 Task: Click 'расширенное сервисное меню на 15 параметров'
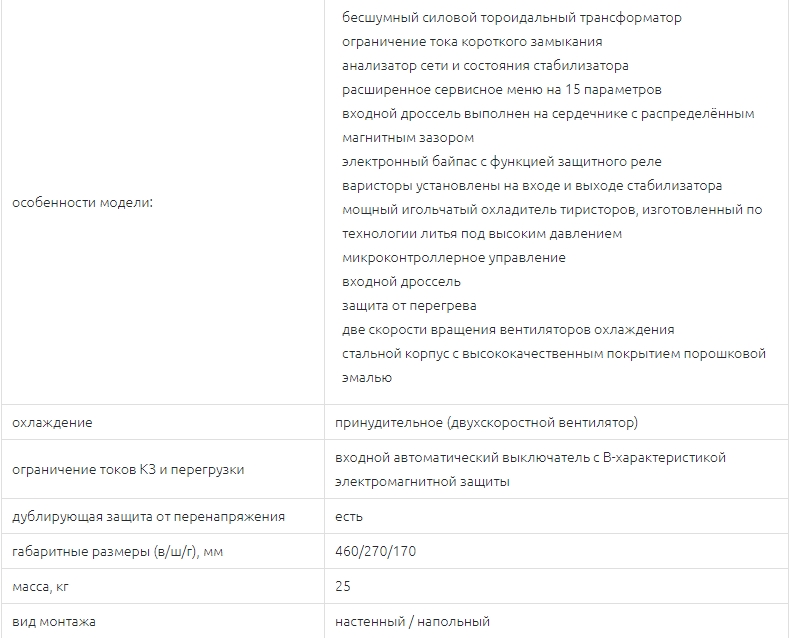pos(502,89)
